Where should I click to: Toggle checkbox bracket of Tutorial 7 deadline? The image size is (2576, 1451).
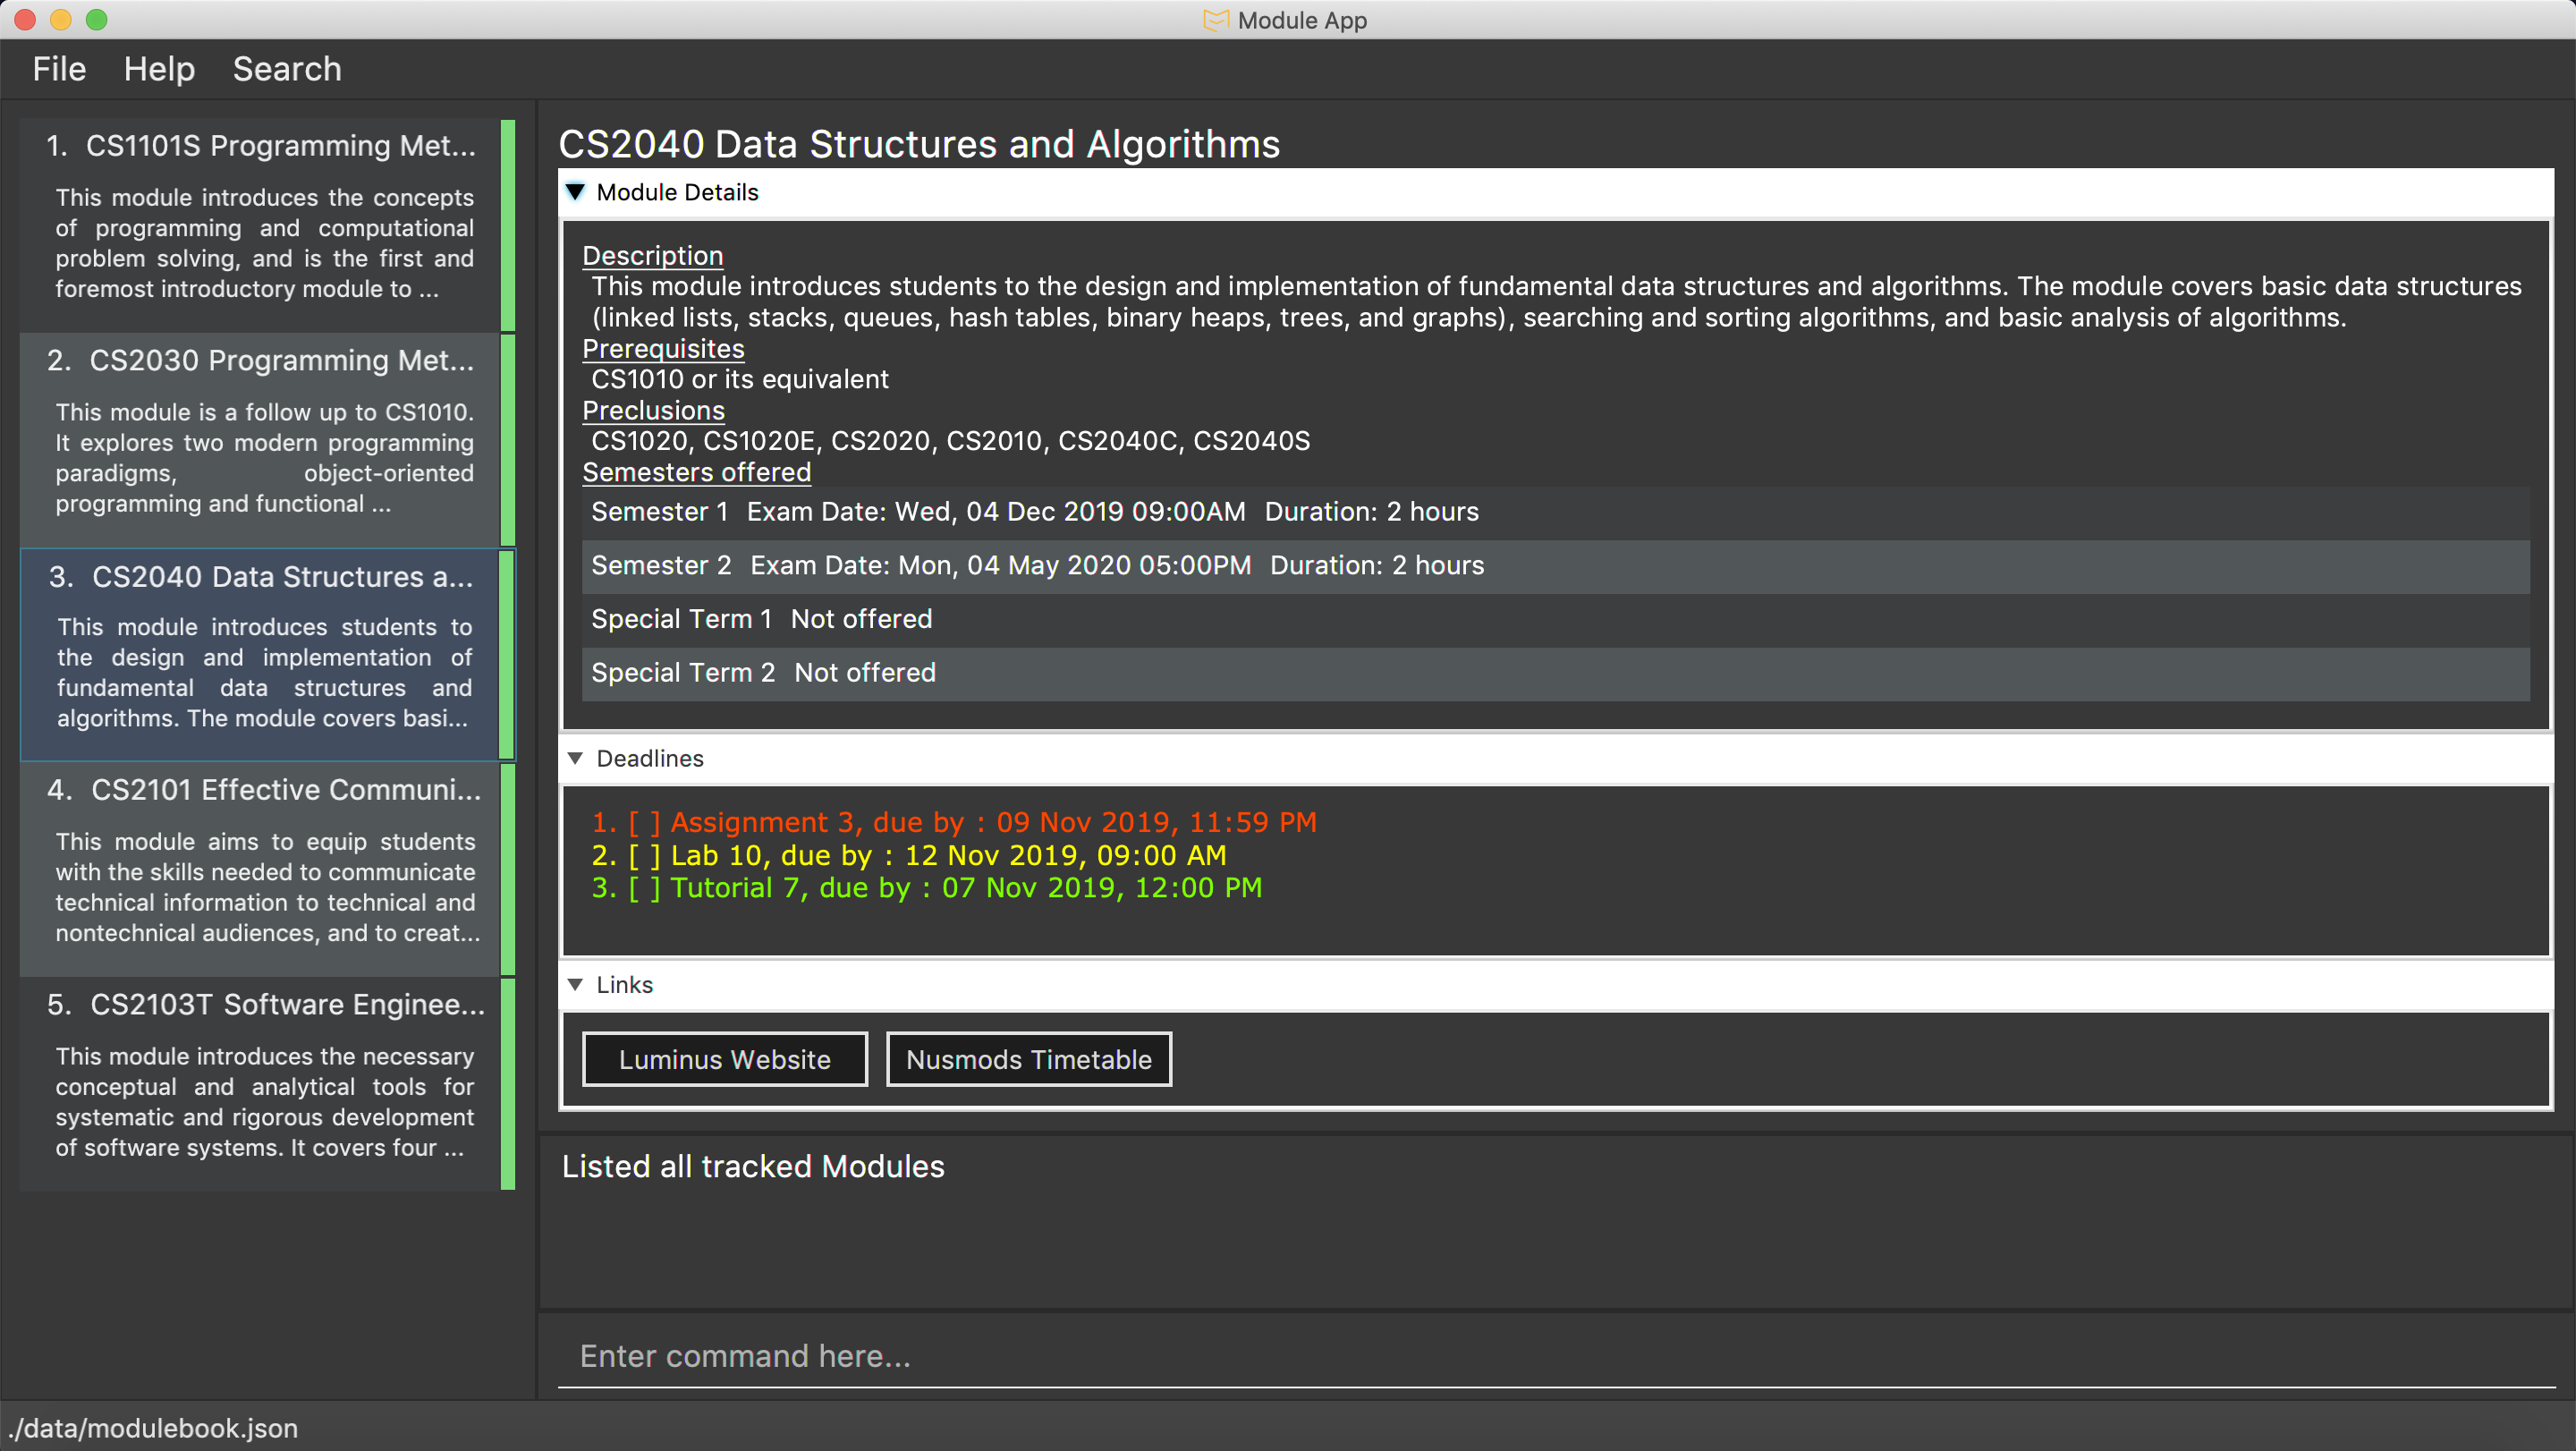pyautogui.click(x=643, y=888)
